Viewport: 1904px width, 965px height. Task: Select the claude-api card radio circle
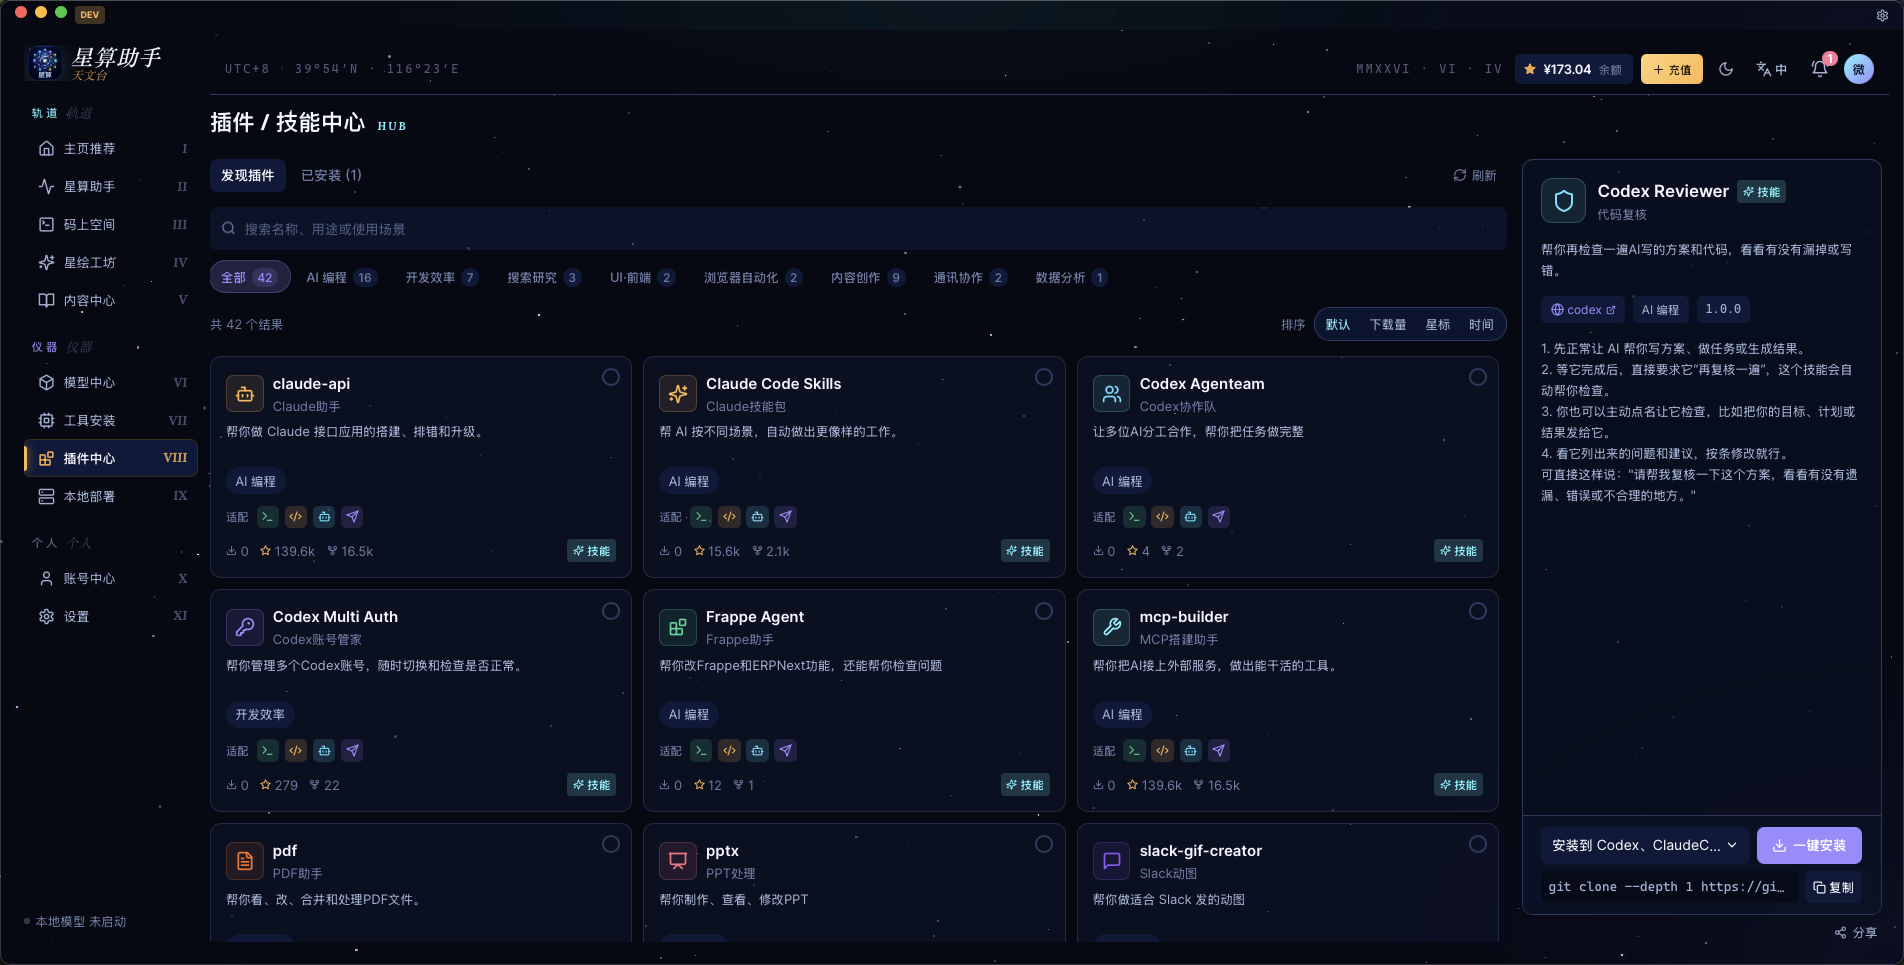pyautogui.click(x=611, y=377)
